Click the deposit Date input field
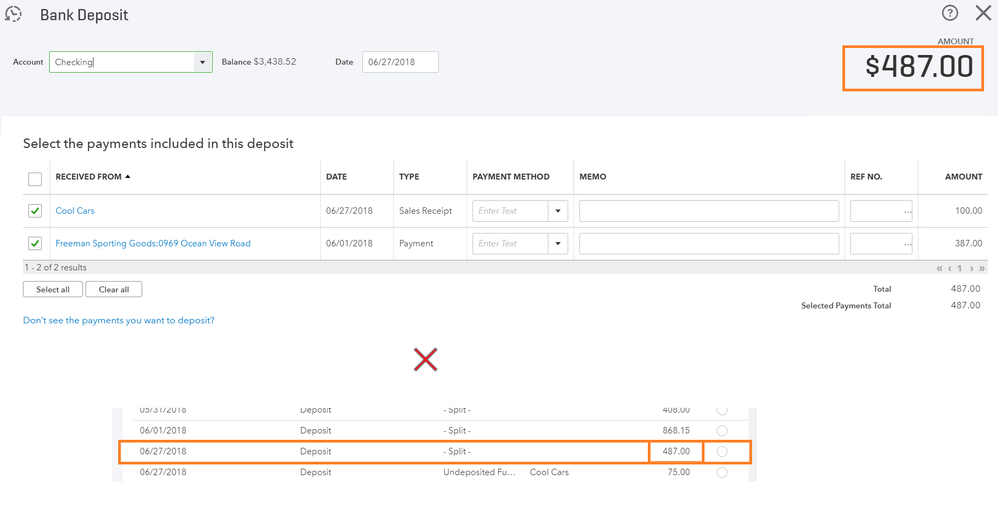The height and width of the screenshot is (513, 999). (400, 62)
